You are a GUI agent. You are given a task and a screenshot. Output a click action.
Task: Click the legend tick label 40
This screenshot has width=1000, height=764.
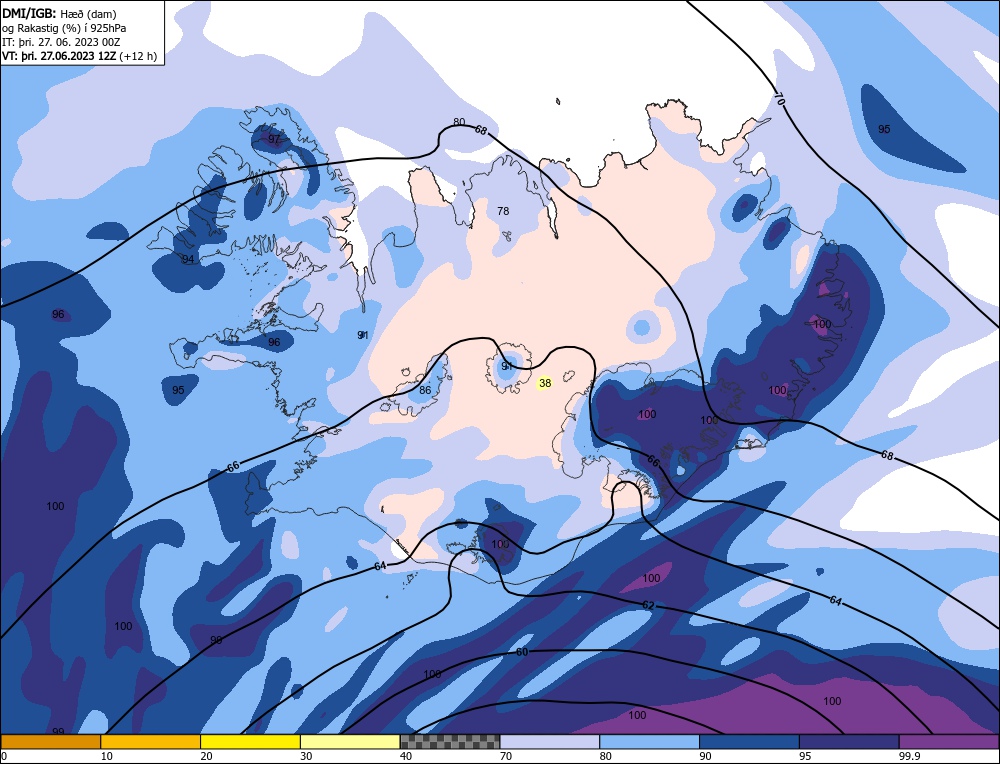click(406, 756)
